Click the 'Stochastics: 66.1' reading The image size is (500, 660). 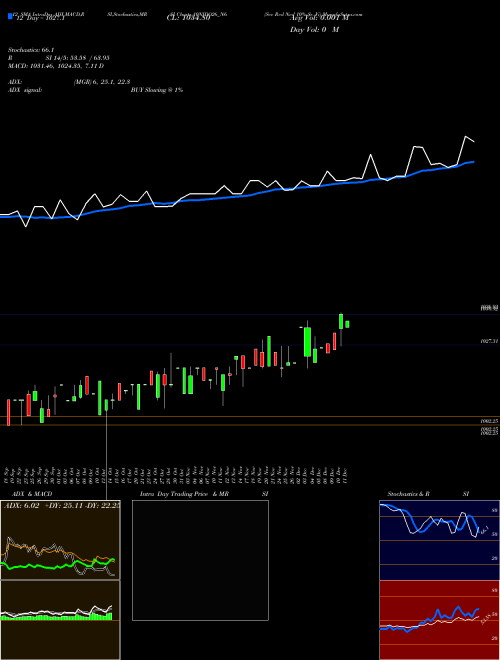pos(32,50)
